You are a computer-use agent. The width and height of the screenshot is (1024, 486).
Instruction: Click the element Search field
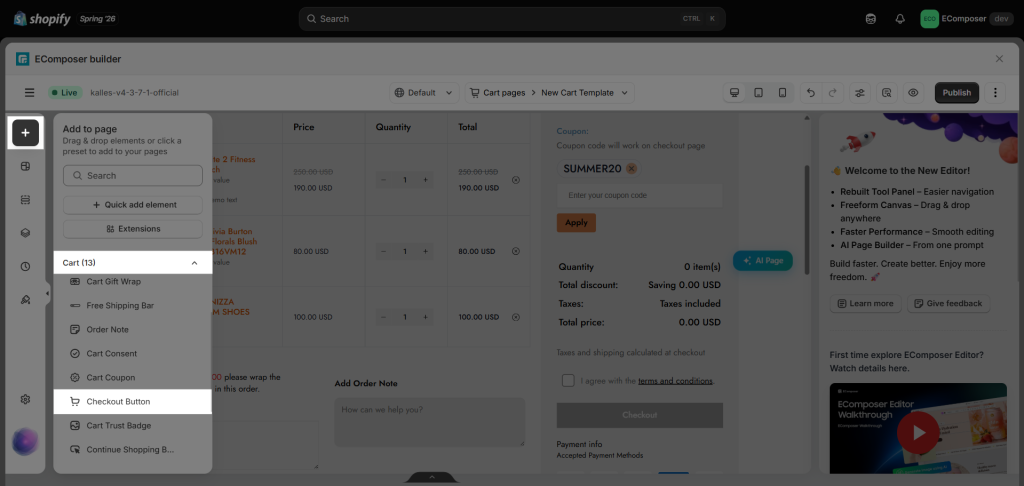pos(133,176)
